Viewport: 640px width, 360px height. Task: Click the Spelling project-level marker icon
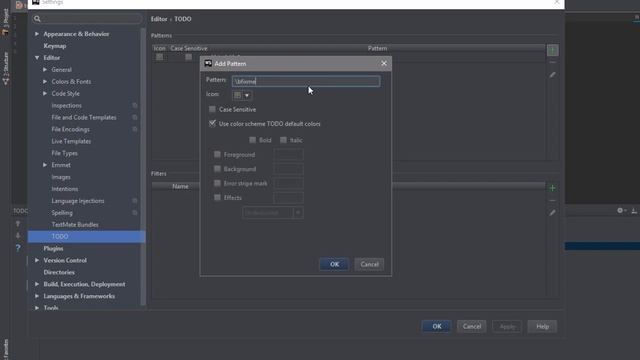(135, 213)
